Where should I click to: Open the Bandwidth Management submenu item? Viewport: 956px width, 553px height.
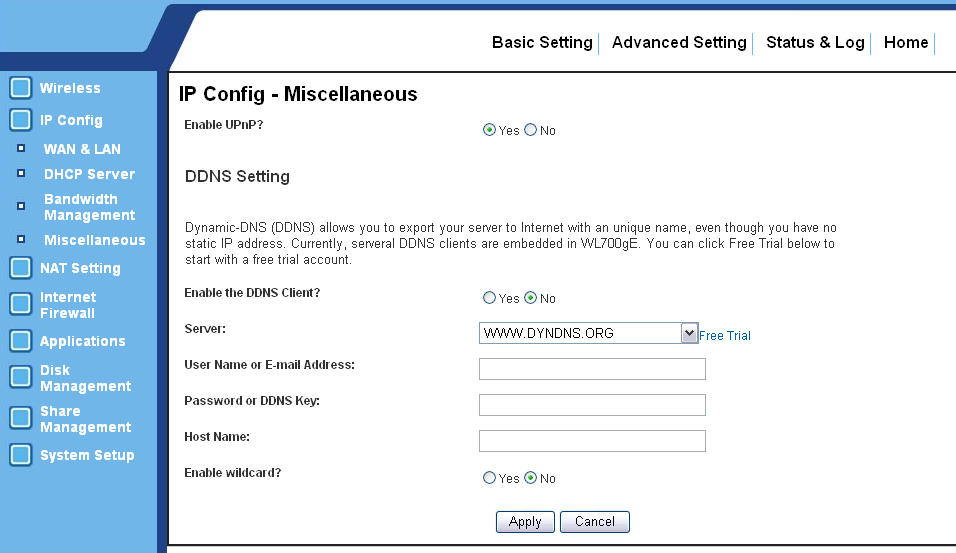pos(89,207)
